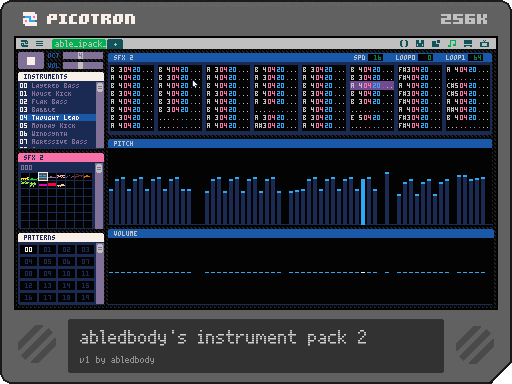Open the hamburger app menu

(x=39, y=44)
